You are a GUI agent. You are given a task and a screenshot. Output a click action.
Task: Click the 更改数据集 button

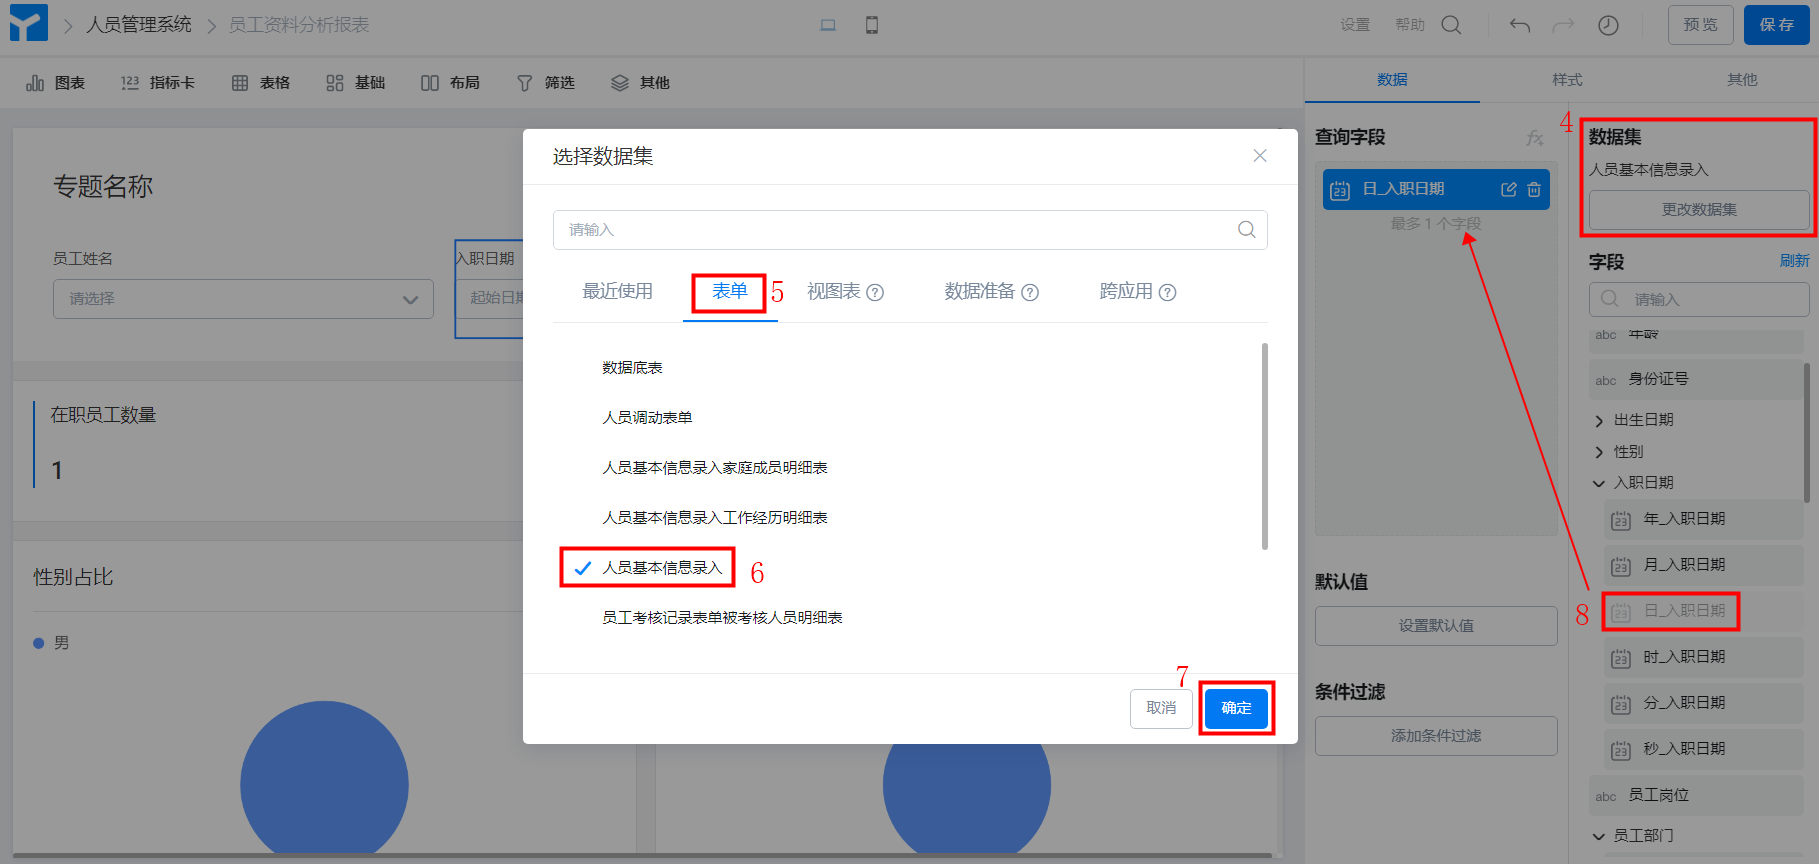1699,210
